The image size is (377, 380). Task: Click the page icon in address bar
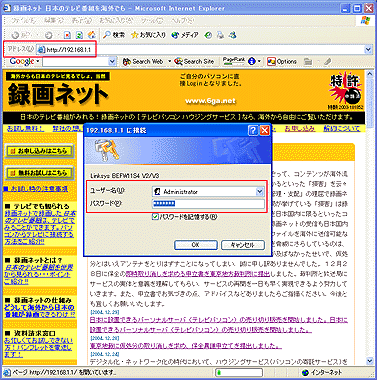tap(41, 50)
